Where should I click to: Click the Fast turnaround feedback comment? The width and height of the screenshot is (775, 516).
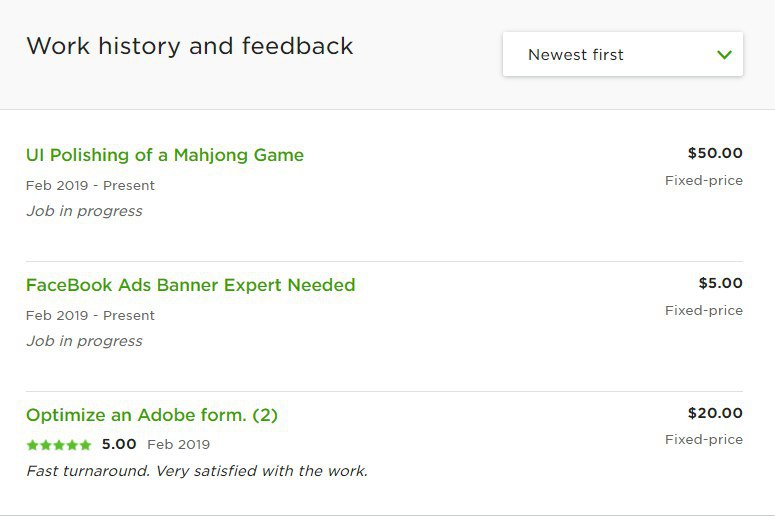pos(197,471)
